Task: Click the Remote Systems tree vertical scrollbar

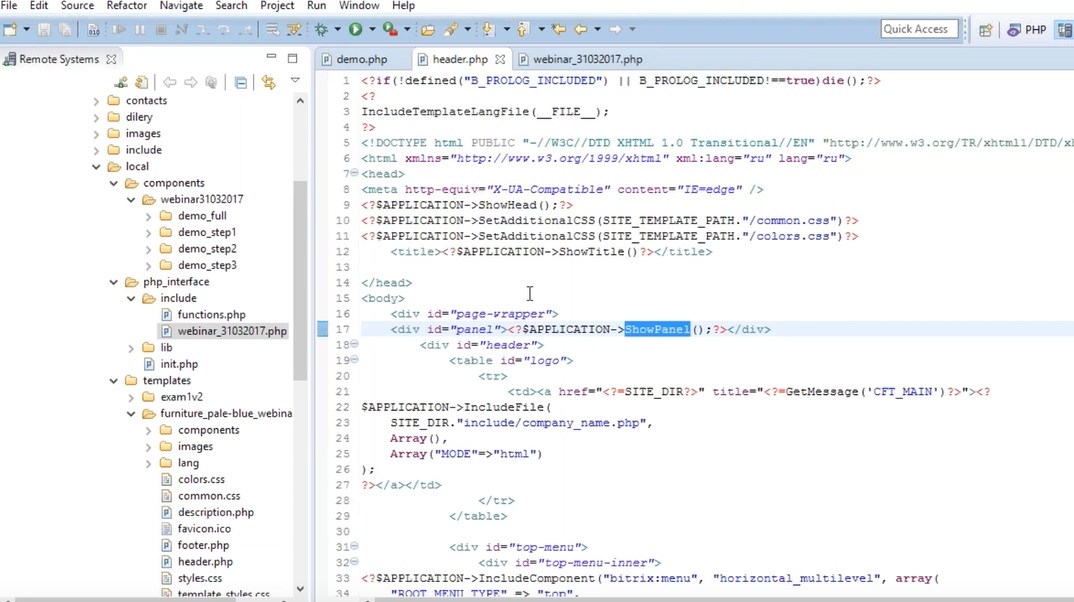Action: [x=300, y=279]
